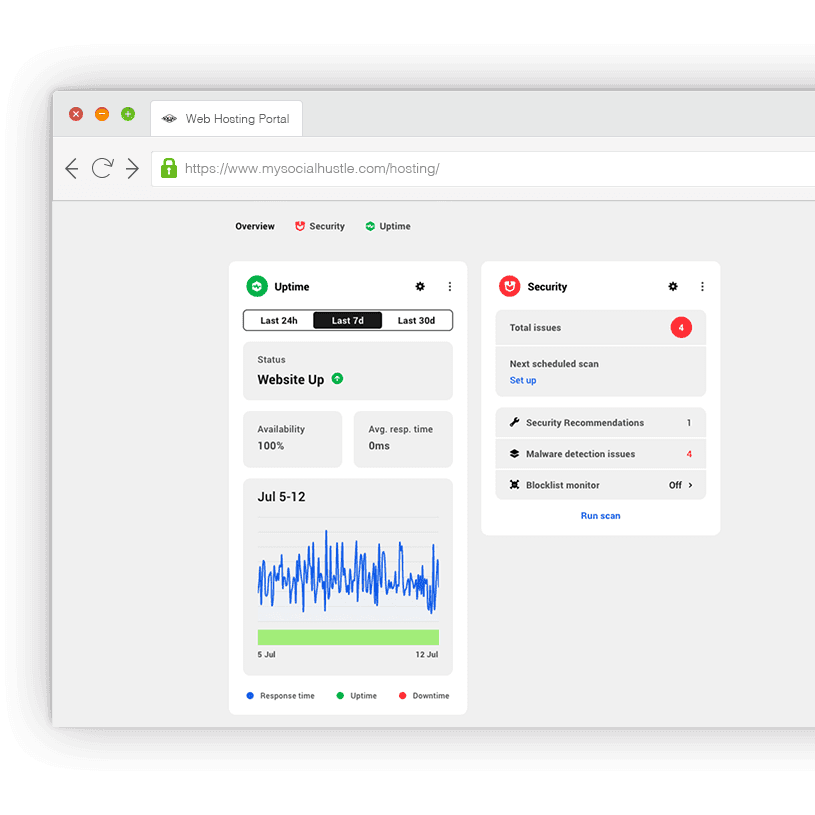Reload the page using the refresh icon

click(101, 168)
